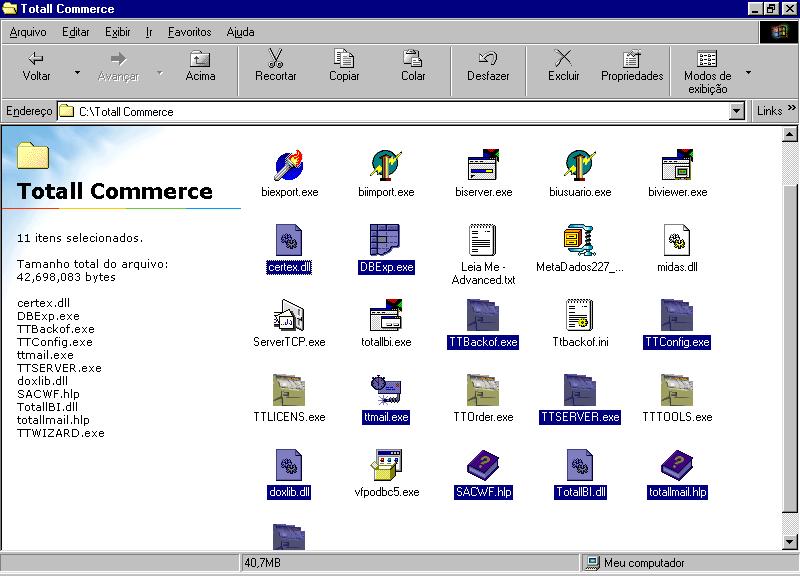Click the vfpodbc5.exe installer icon
This screenshot has width=800, height=576.
click(386, 465)
